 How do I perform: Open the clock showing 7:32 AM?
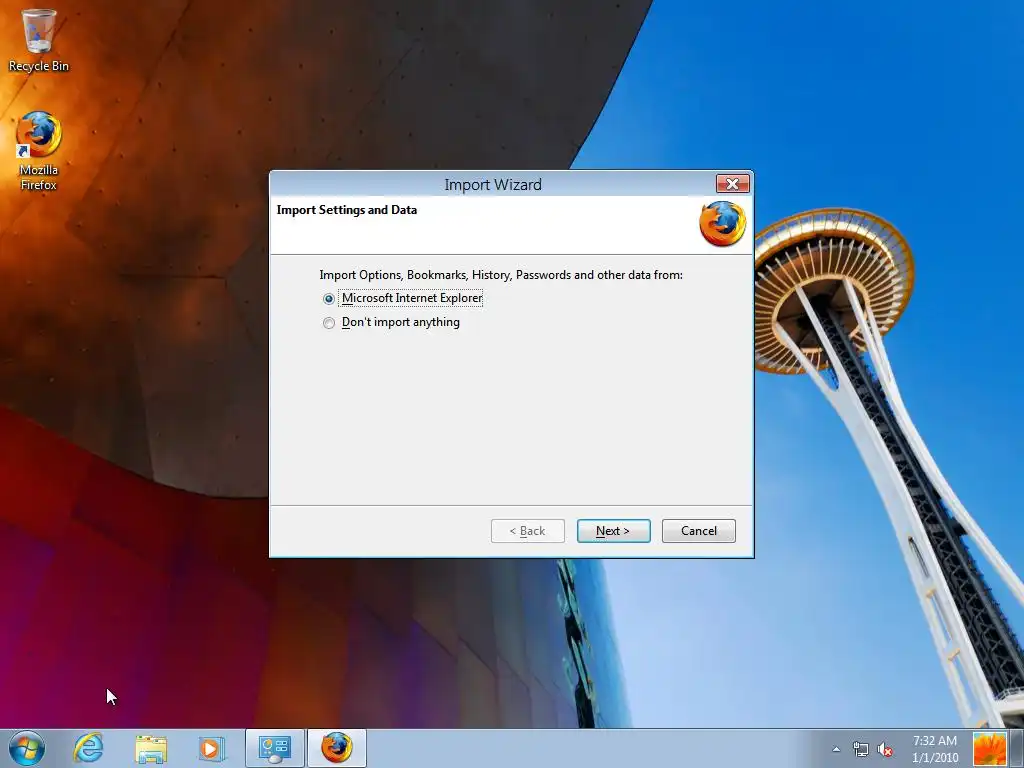tap(935, 749)
